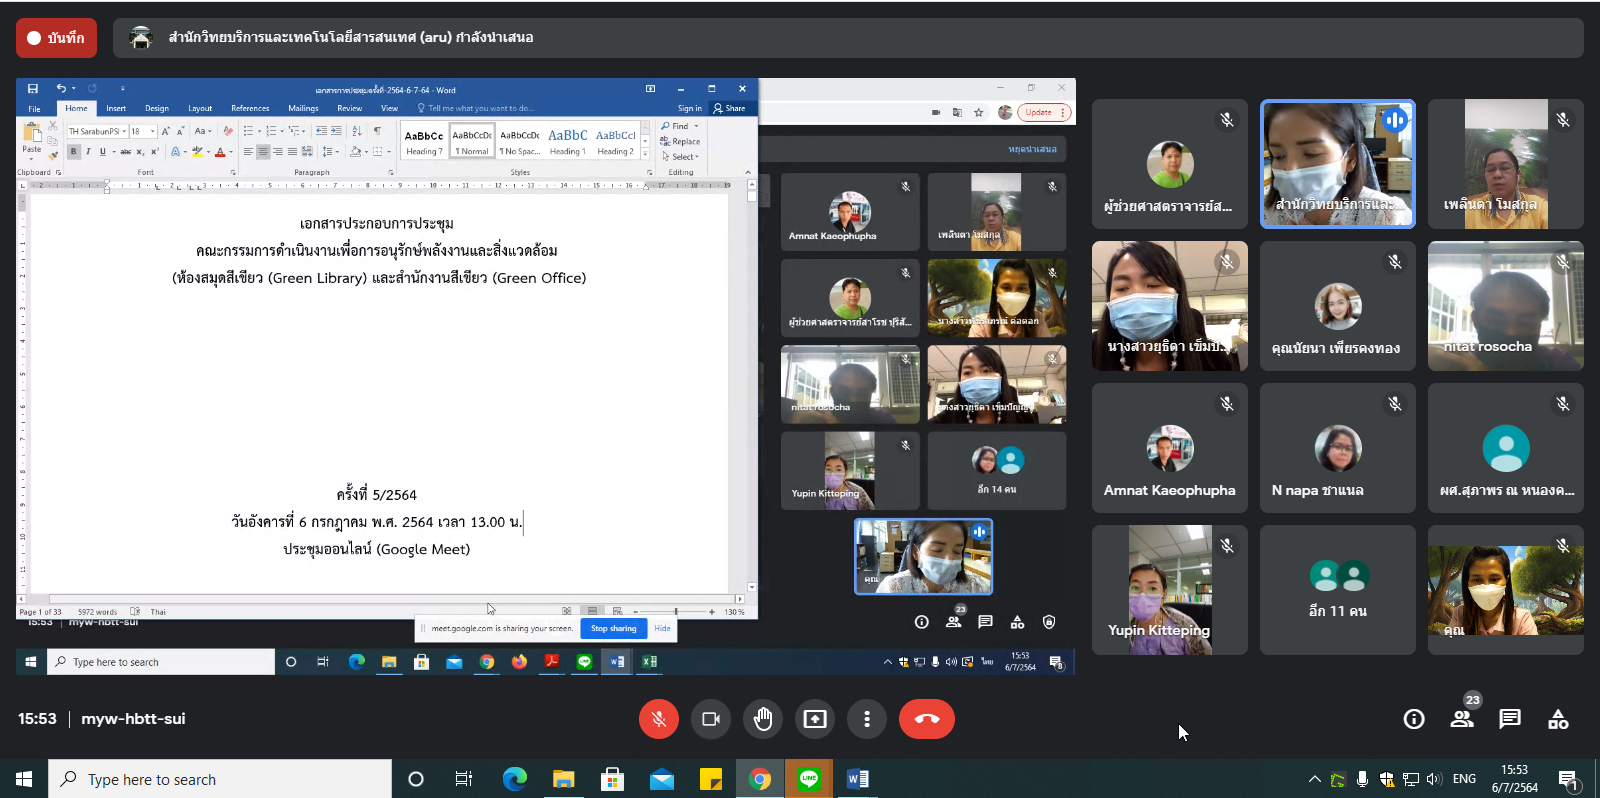
Task: Click the Windows Start button
Action: click(x=24, y=779)
